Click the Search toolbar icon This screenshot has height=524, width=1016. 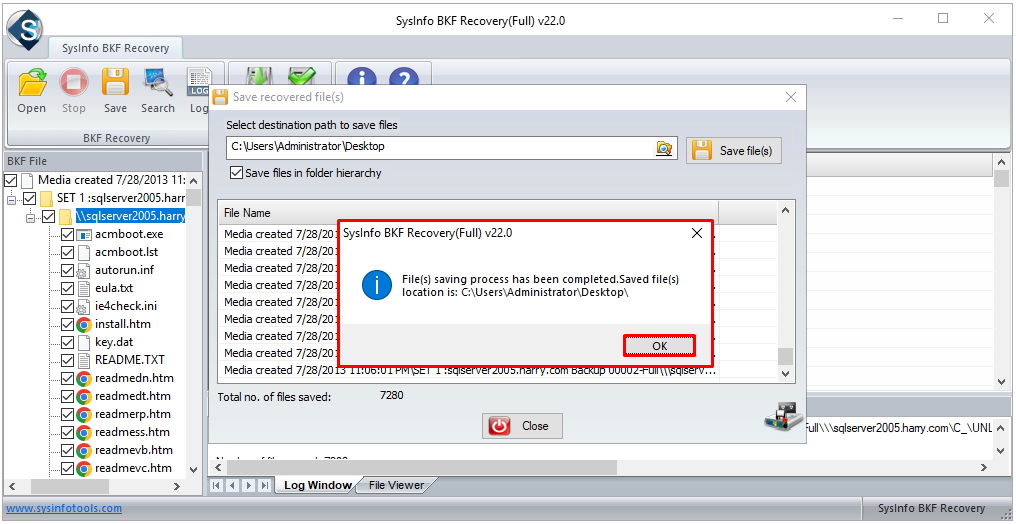[x=157, y=83]
